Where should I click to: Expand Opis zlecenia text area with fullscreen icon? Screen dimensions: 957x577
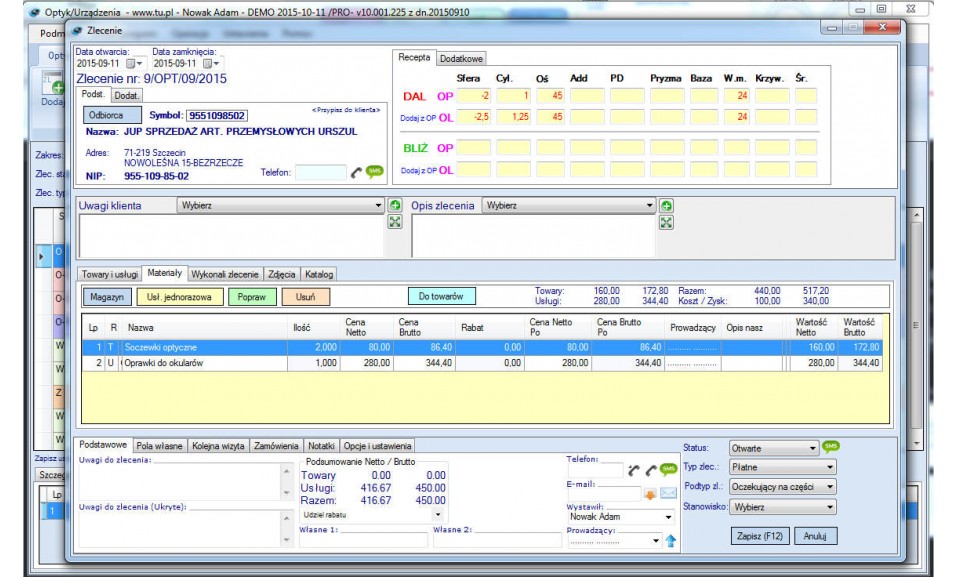point(666,222)
